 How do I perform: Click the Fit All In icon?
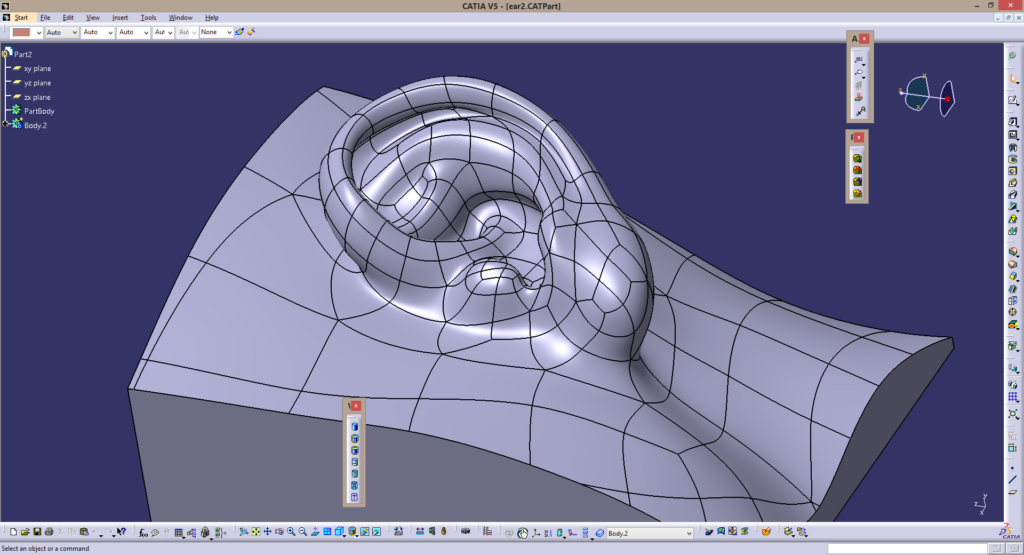(256, 532)
